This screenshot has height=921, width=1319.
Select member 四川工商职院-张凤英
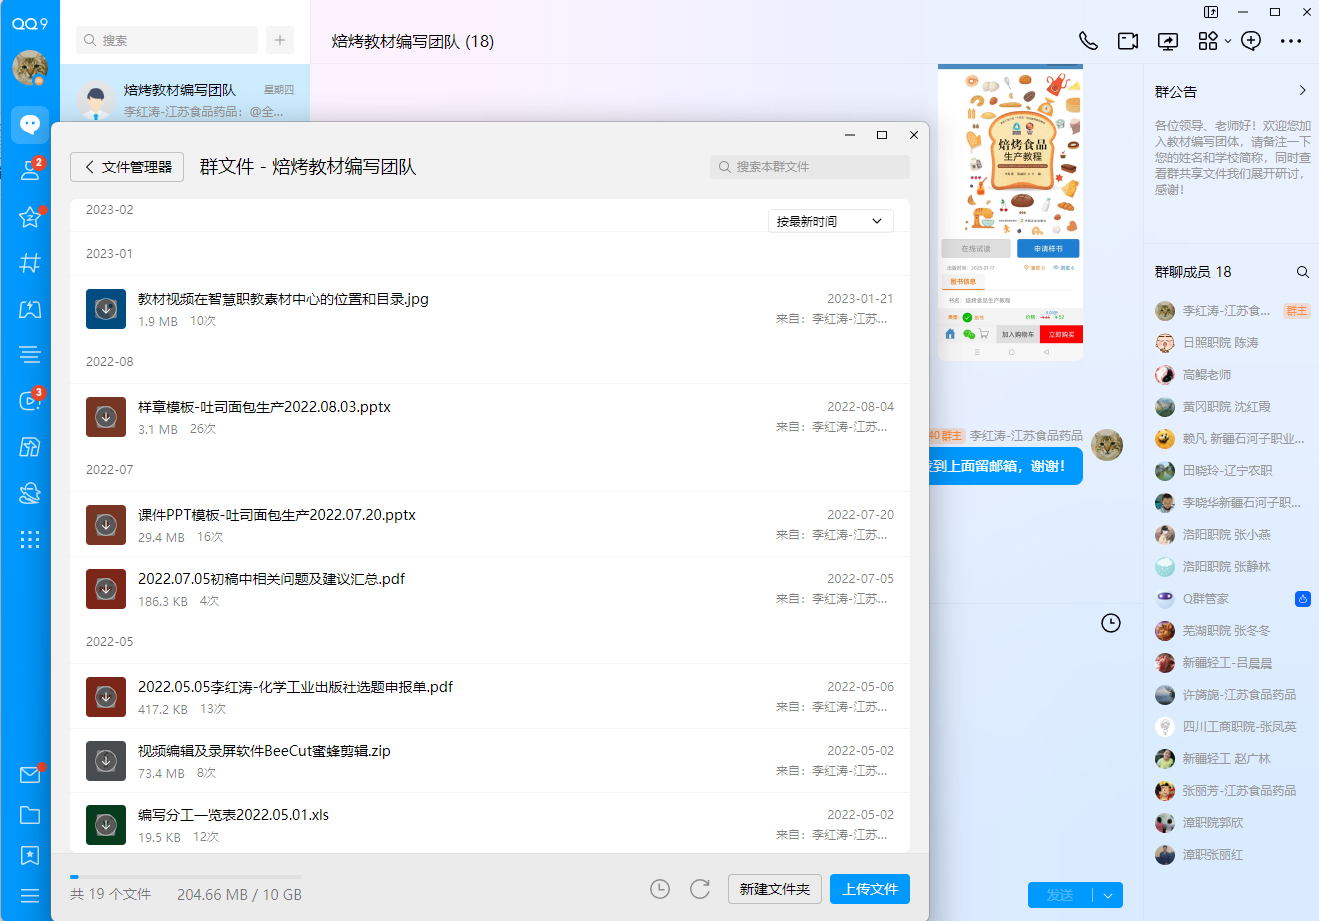point(1232,727)
